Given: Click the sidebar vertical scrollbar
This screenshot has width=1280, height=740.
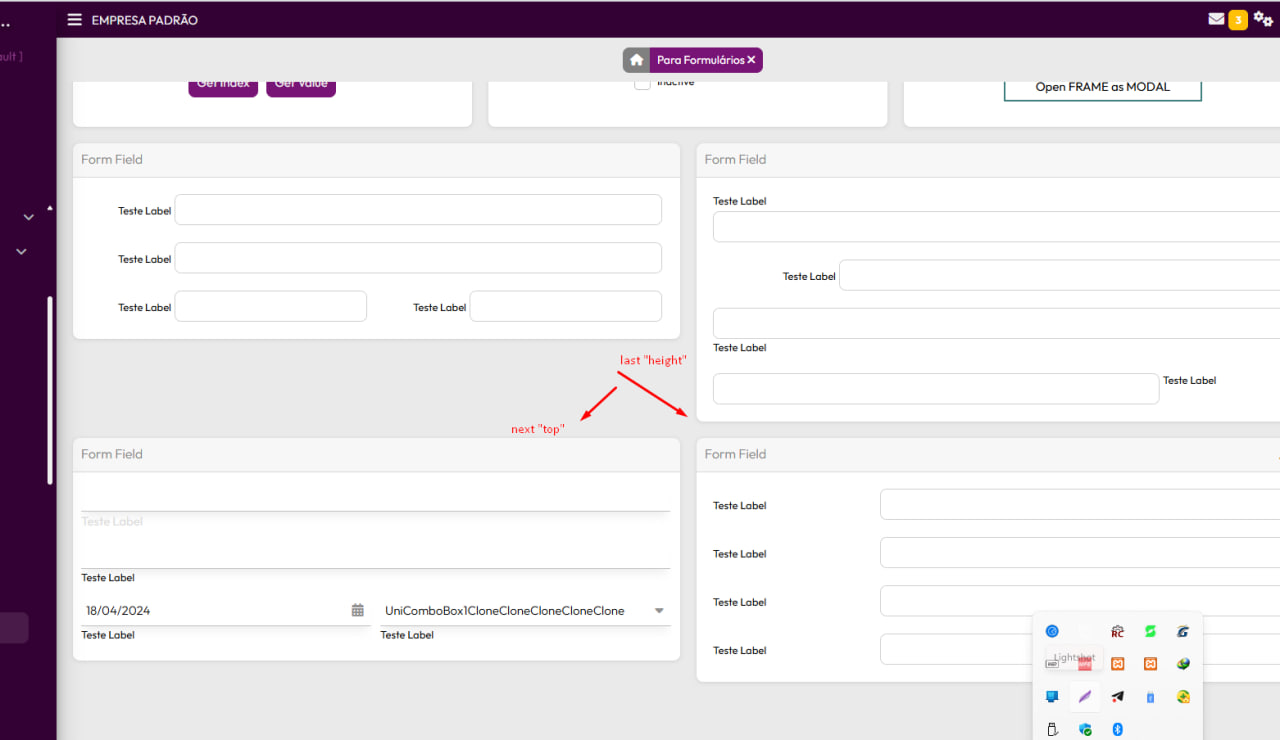Looking at the screenshot, I should 50,390.
